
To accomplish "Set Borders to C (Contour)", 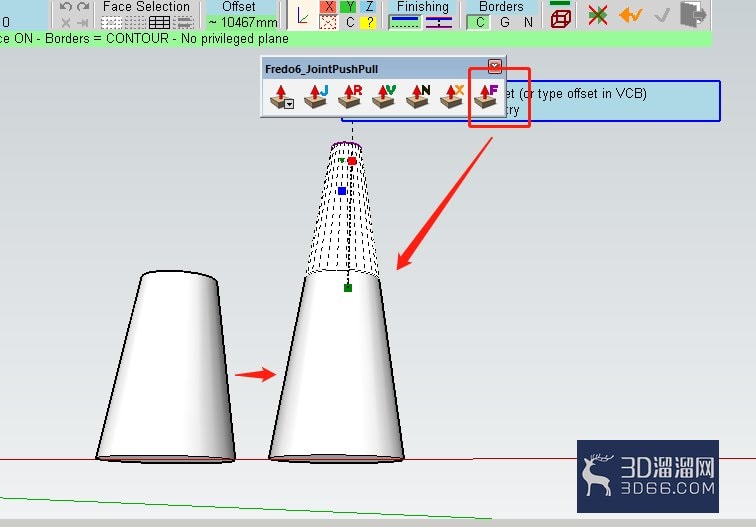I will pos(480,22).
